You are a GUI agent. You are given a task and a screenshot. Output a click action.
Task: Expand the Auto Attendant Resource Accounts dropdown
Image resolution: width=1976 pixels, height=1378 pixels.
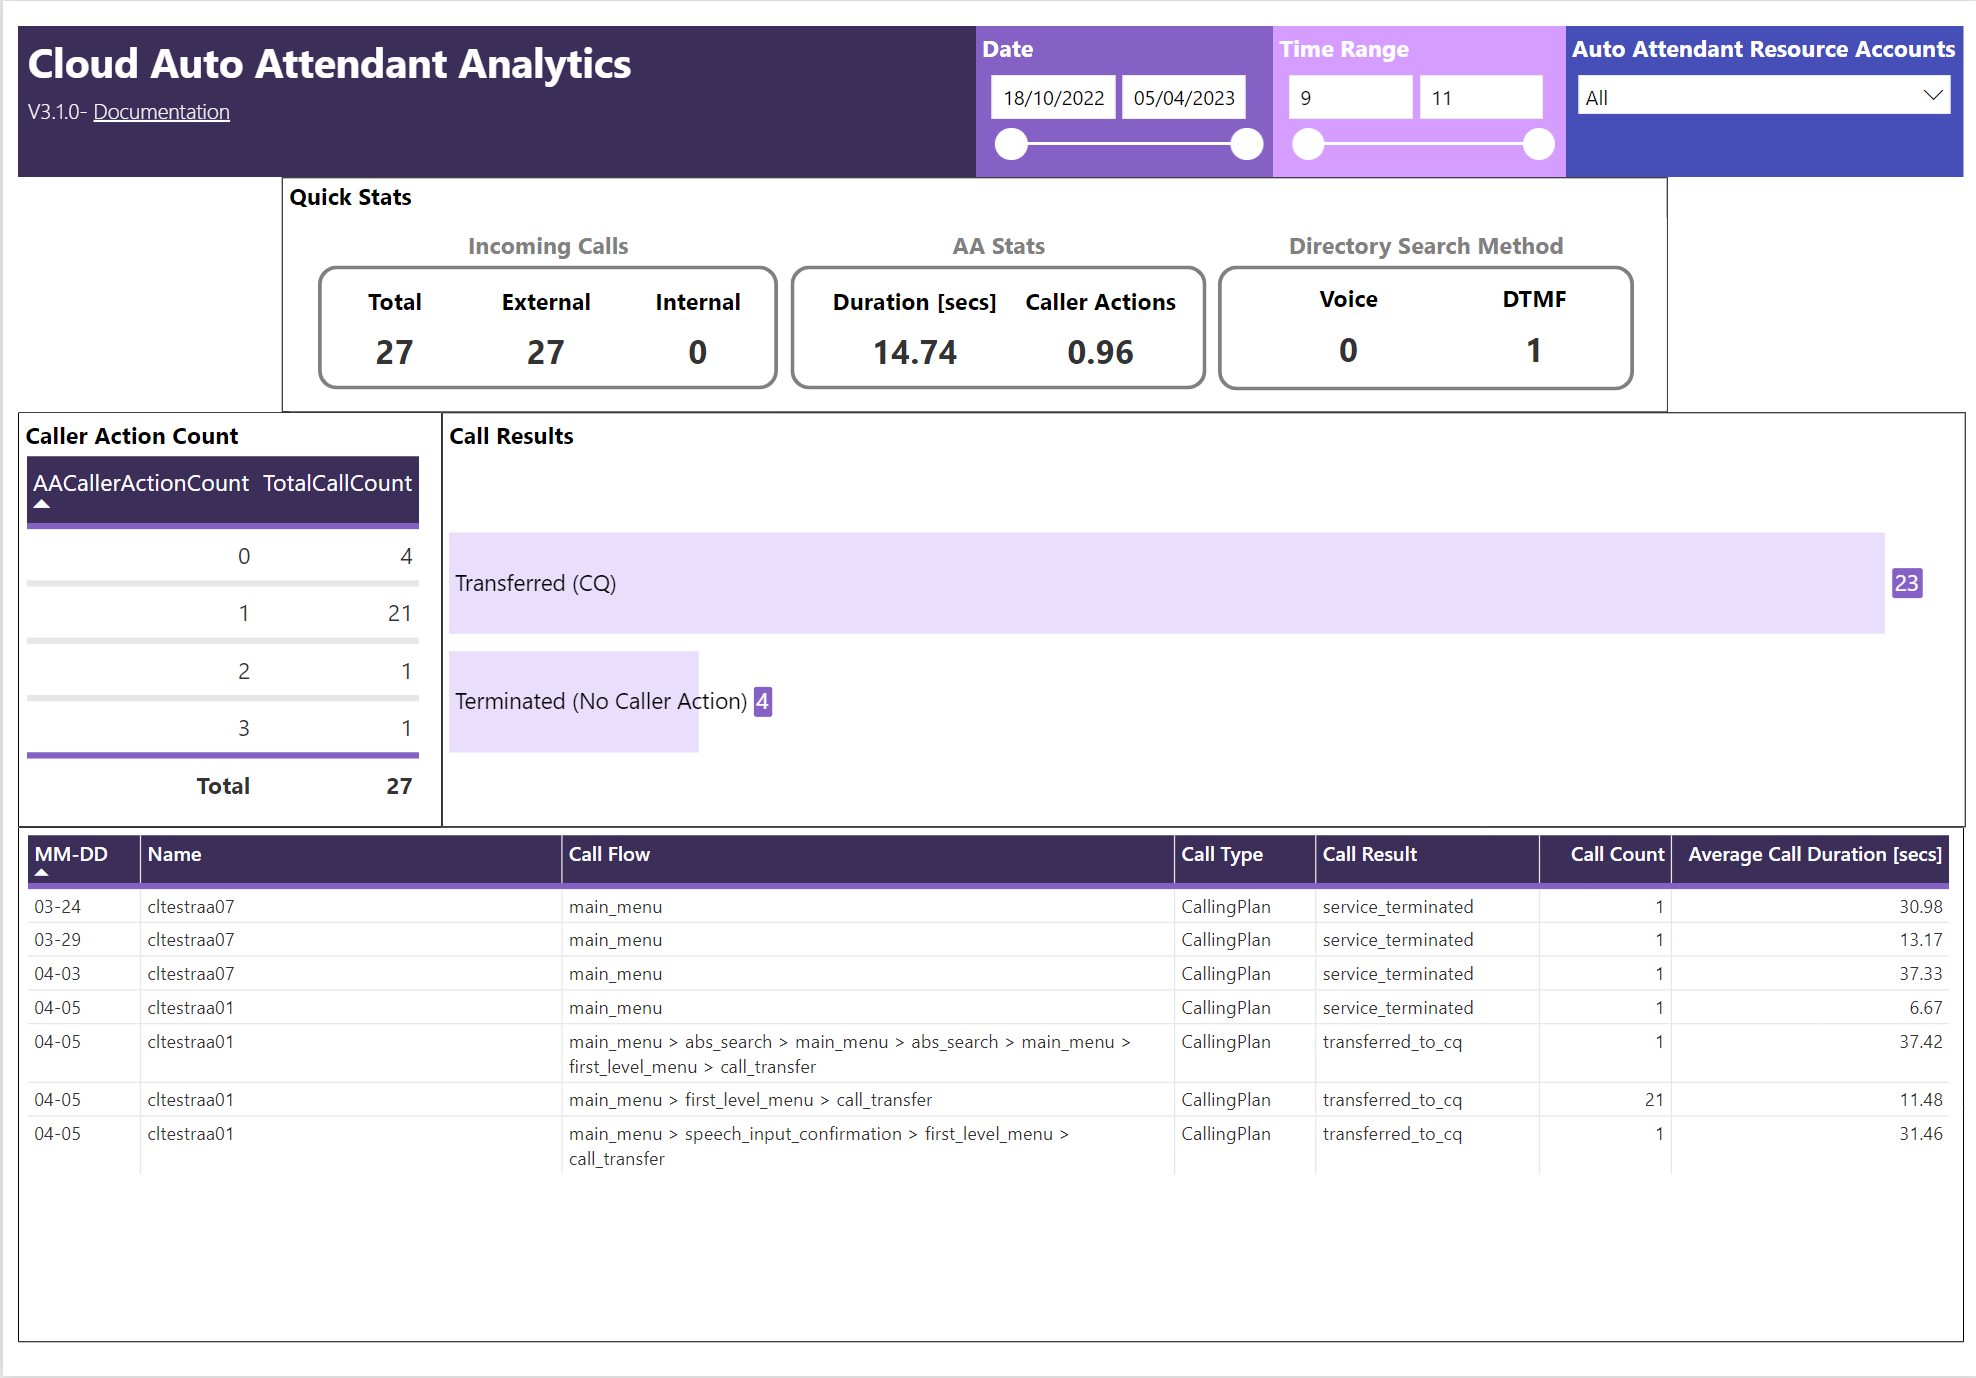click(1763, 97)
